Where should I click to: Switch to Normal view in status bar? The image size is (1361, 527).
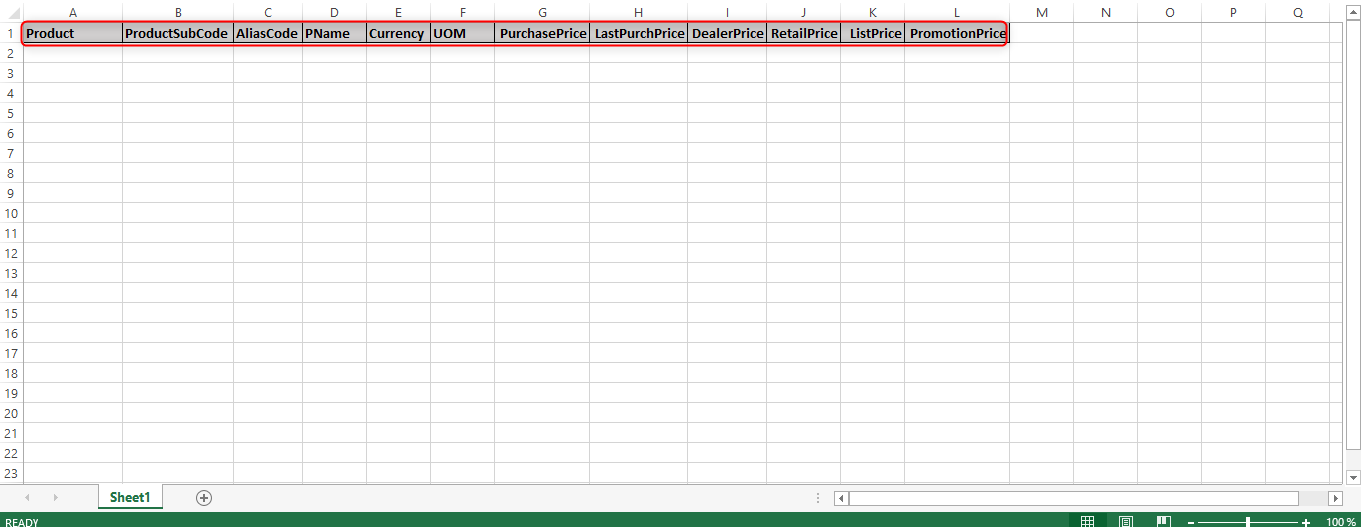coord(1087,522)
